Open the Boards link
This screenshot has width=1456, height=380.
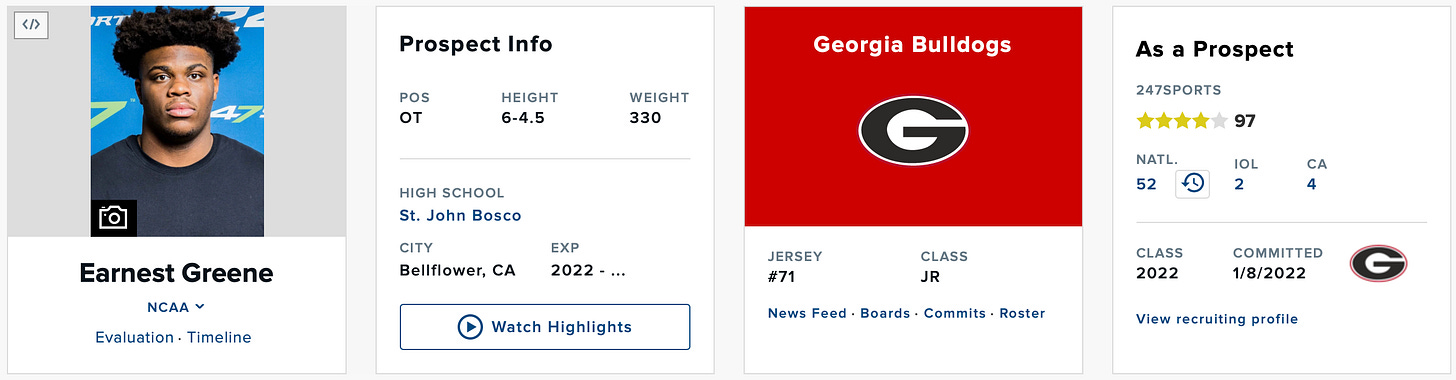[x=886, y=313]
